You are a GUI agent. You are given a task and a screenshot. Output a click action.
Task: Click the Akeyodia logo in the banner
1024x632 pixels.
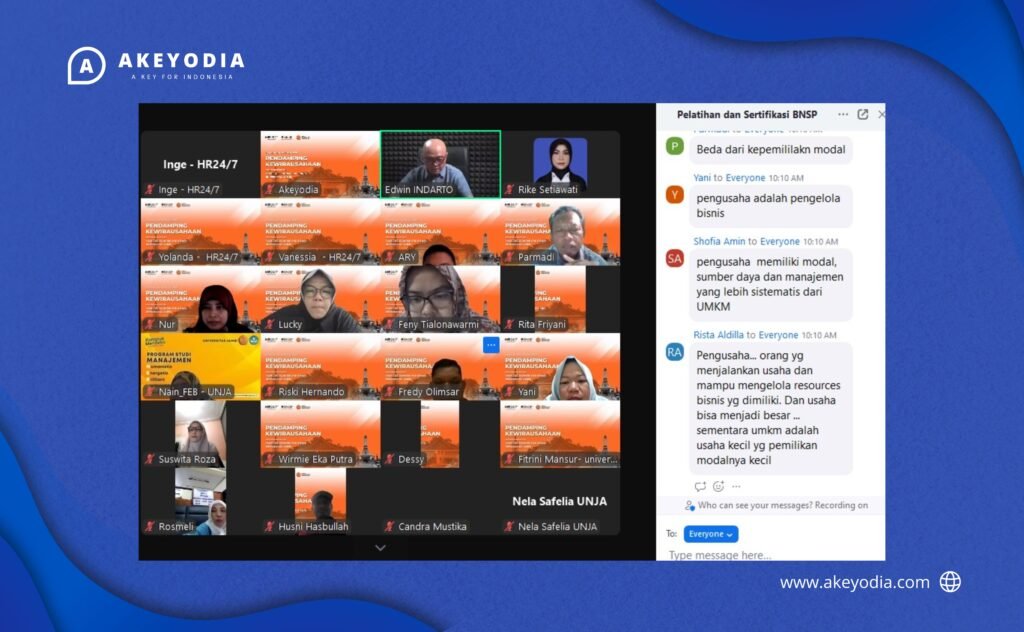click(x=156, y=65)
